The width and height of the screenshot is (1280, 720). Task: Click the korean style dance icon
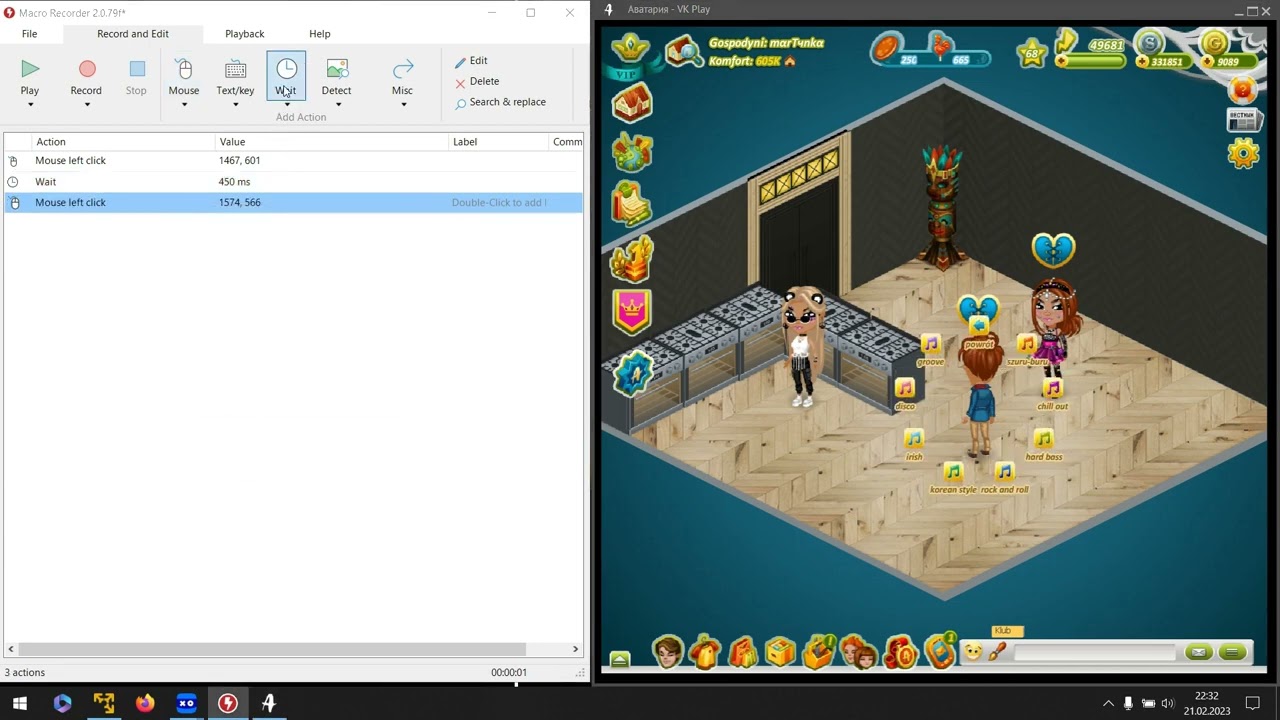(x=953, y=471)
